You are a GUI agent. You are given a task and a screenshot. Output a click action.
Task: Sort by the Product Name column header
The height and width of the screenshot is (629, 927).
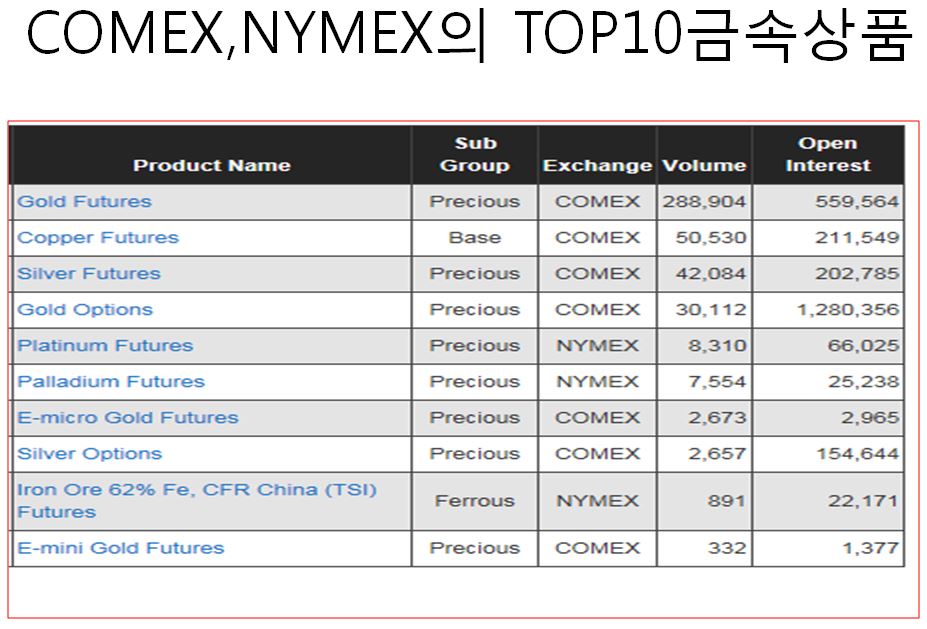pyautogui.click(x=212, y=166)
